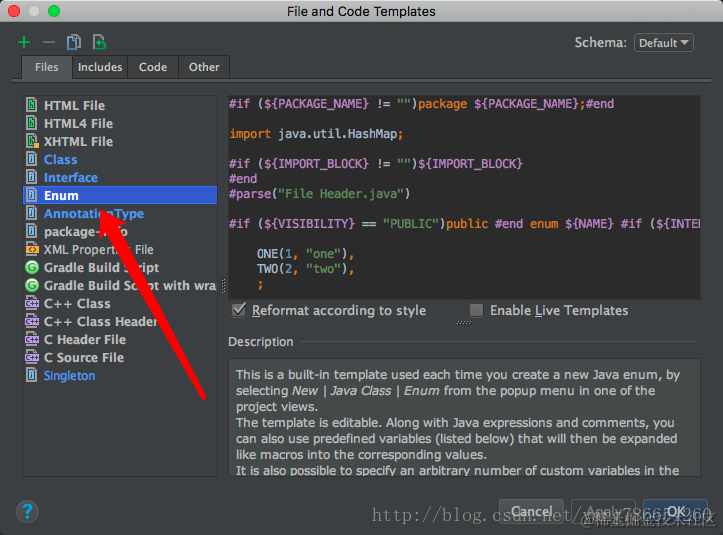Click the XML Properties File icon
This screenshot has height=535, width=723.
click(x=32, y=250)
